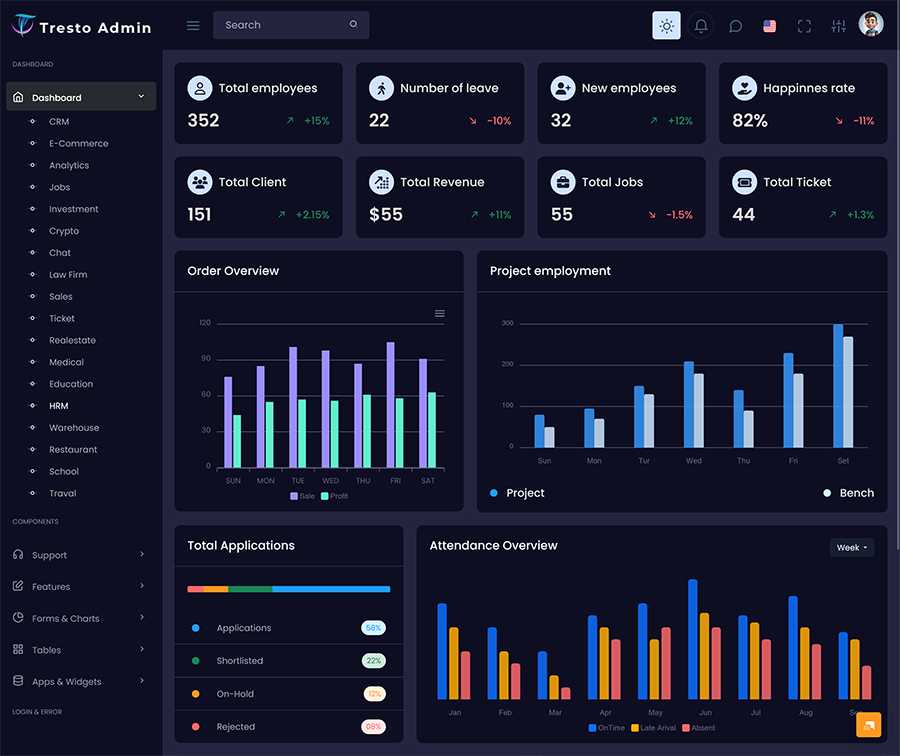Toggle fullscreen mode icon
This screenshot has width=900, height=756.
coord(804,26)
